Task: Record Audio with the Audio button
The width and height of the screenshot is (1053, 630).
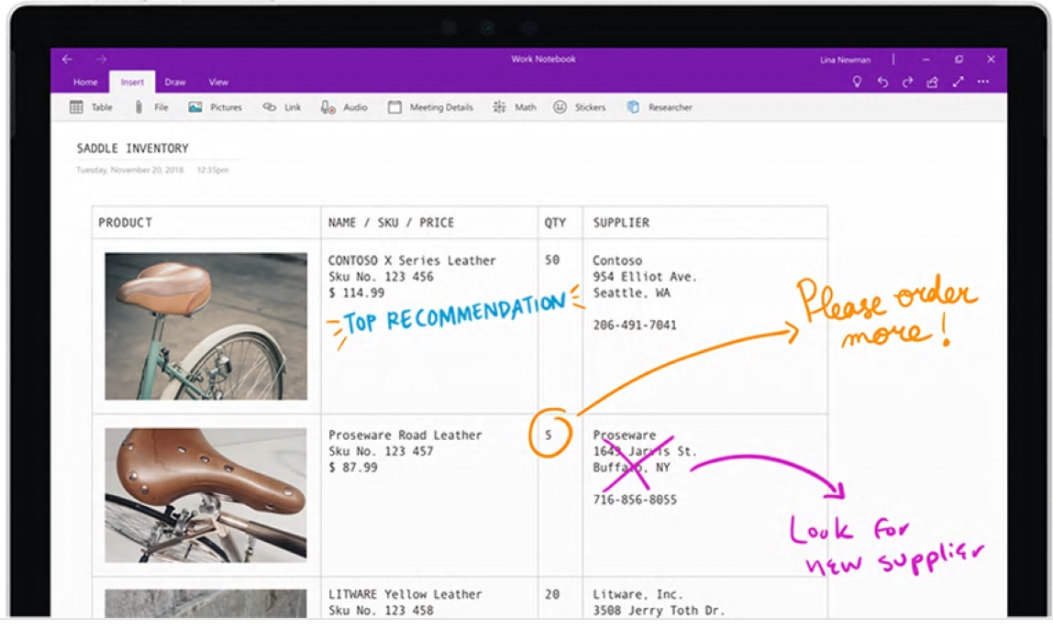Action: pos(344,107)
